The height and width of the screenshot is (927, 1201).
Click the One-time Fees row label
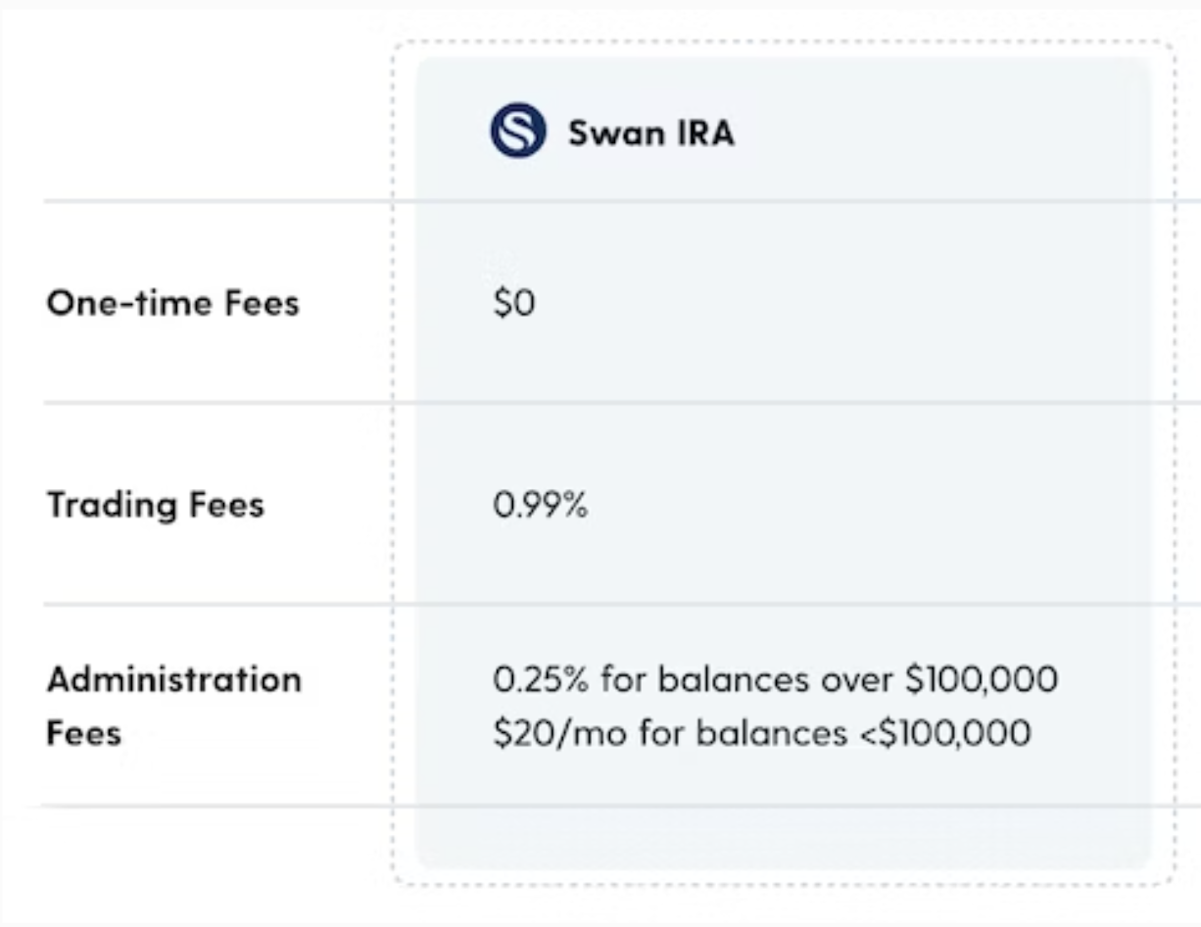click(173, 303)
